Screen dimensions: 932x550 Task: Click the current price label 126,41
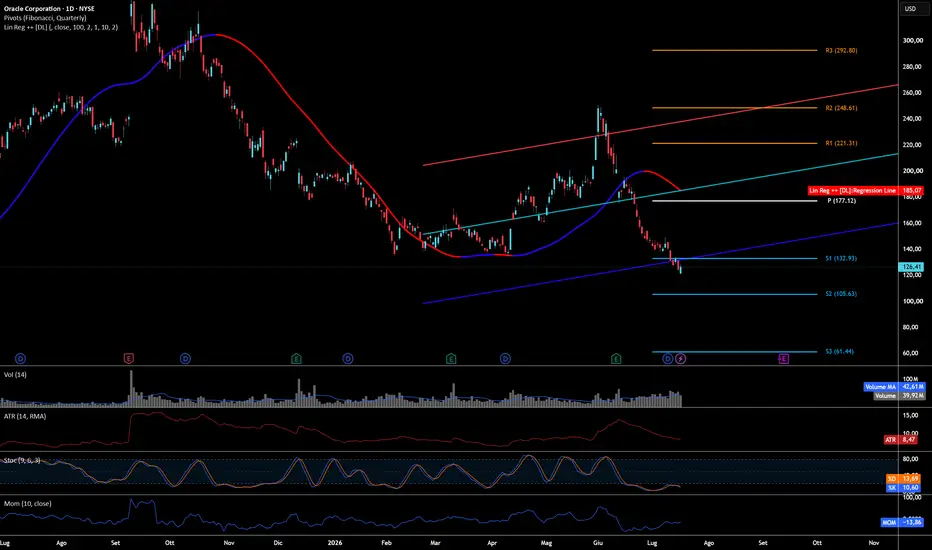click(x=912, y=267)
